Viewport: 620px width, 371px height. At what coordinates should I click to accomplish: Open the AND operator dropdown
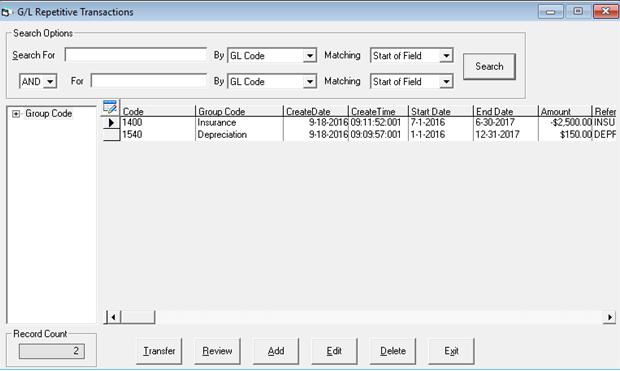pos(50,82)
